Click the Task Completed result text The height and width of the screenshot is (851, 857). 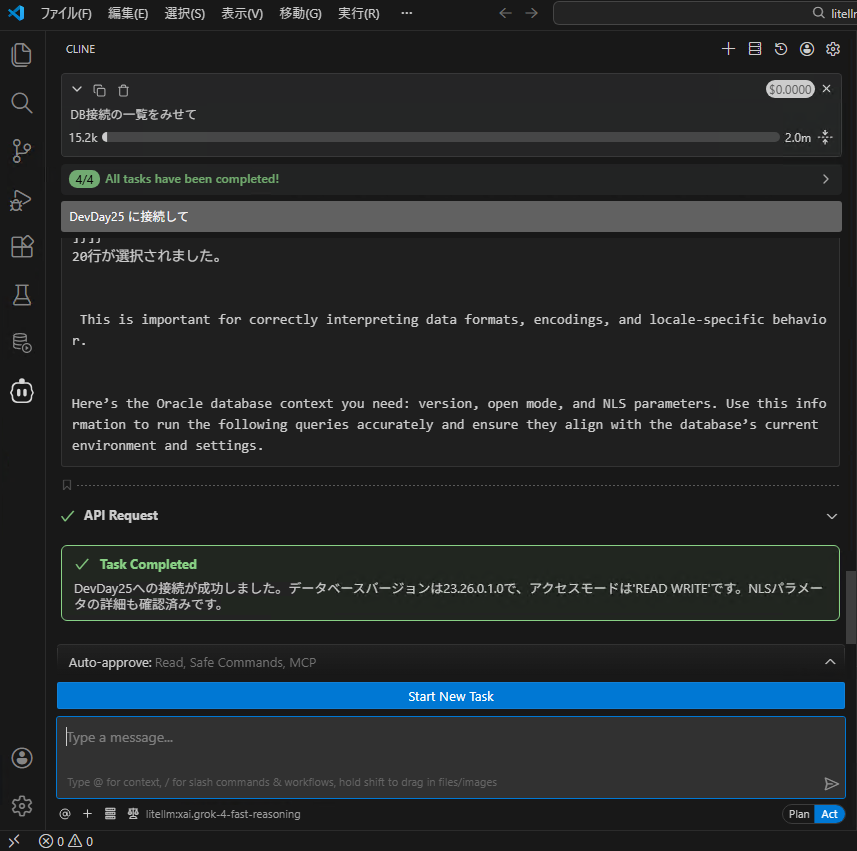click(x=448, y=596)
